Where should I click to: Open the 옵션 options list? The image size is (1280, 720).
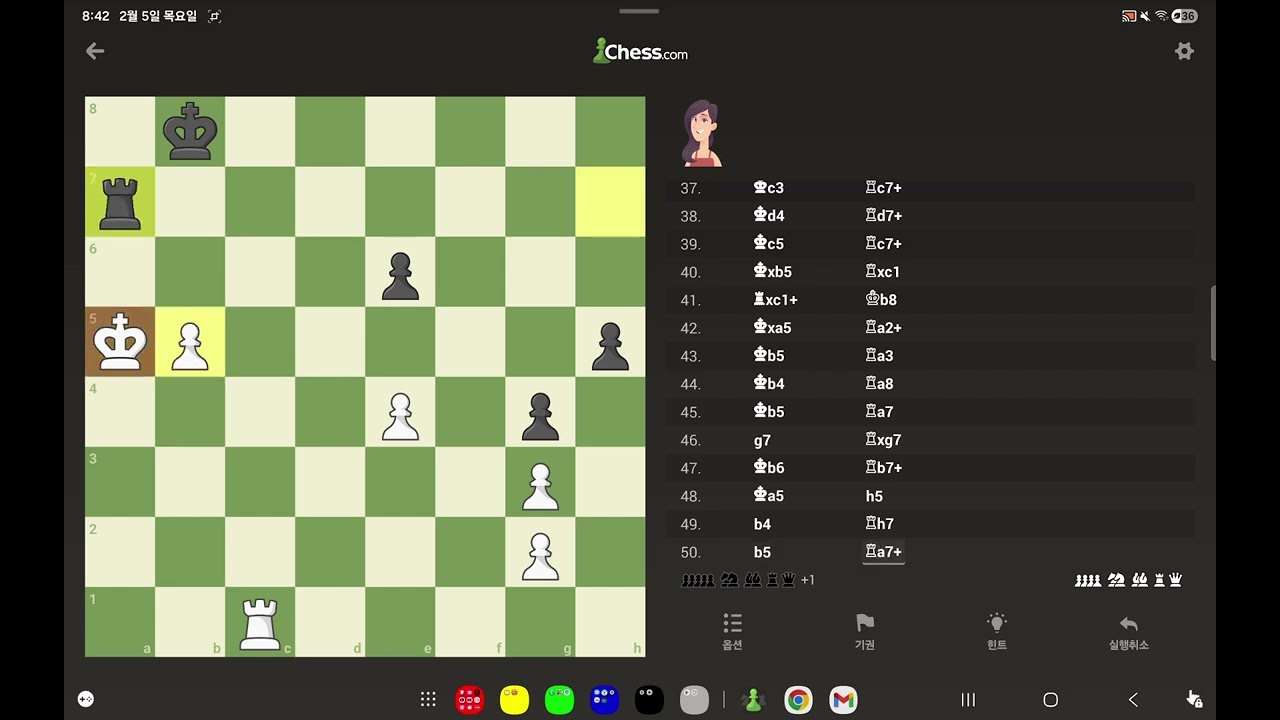tap(732, 632)
